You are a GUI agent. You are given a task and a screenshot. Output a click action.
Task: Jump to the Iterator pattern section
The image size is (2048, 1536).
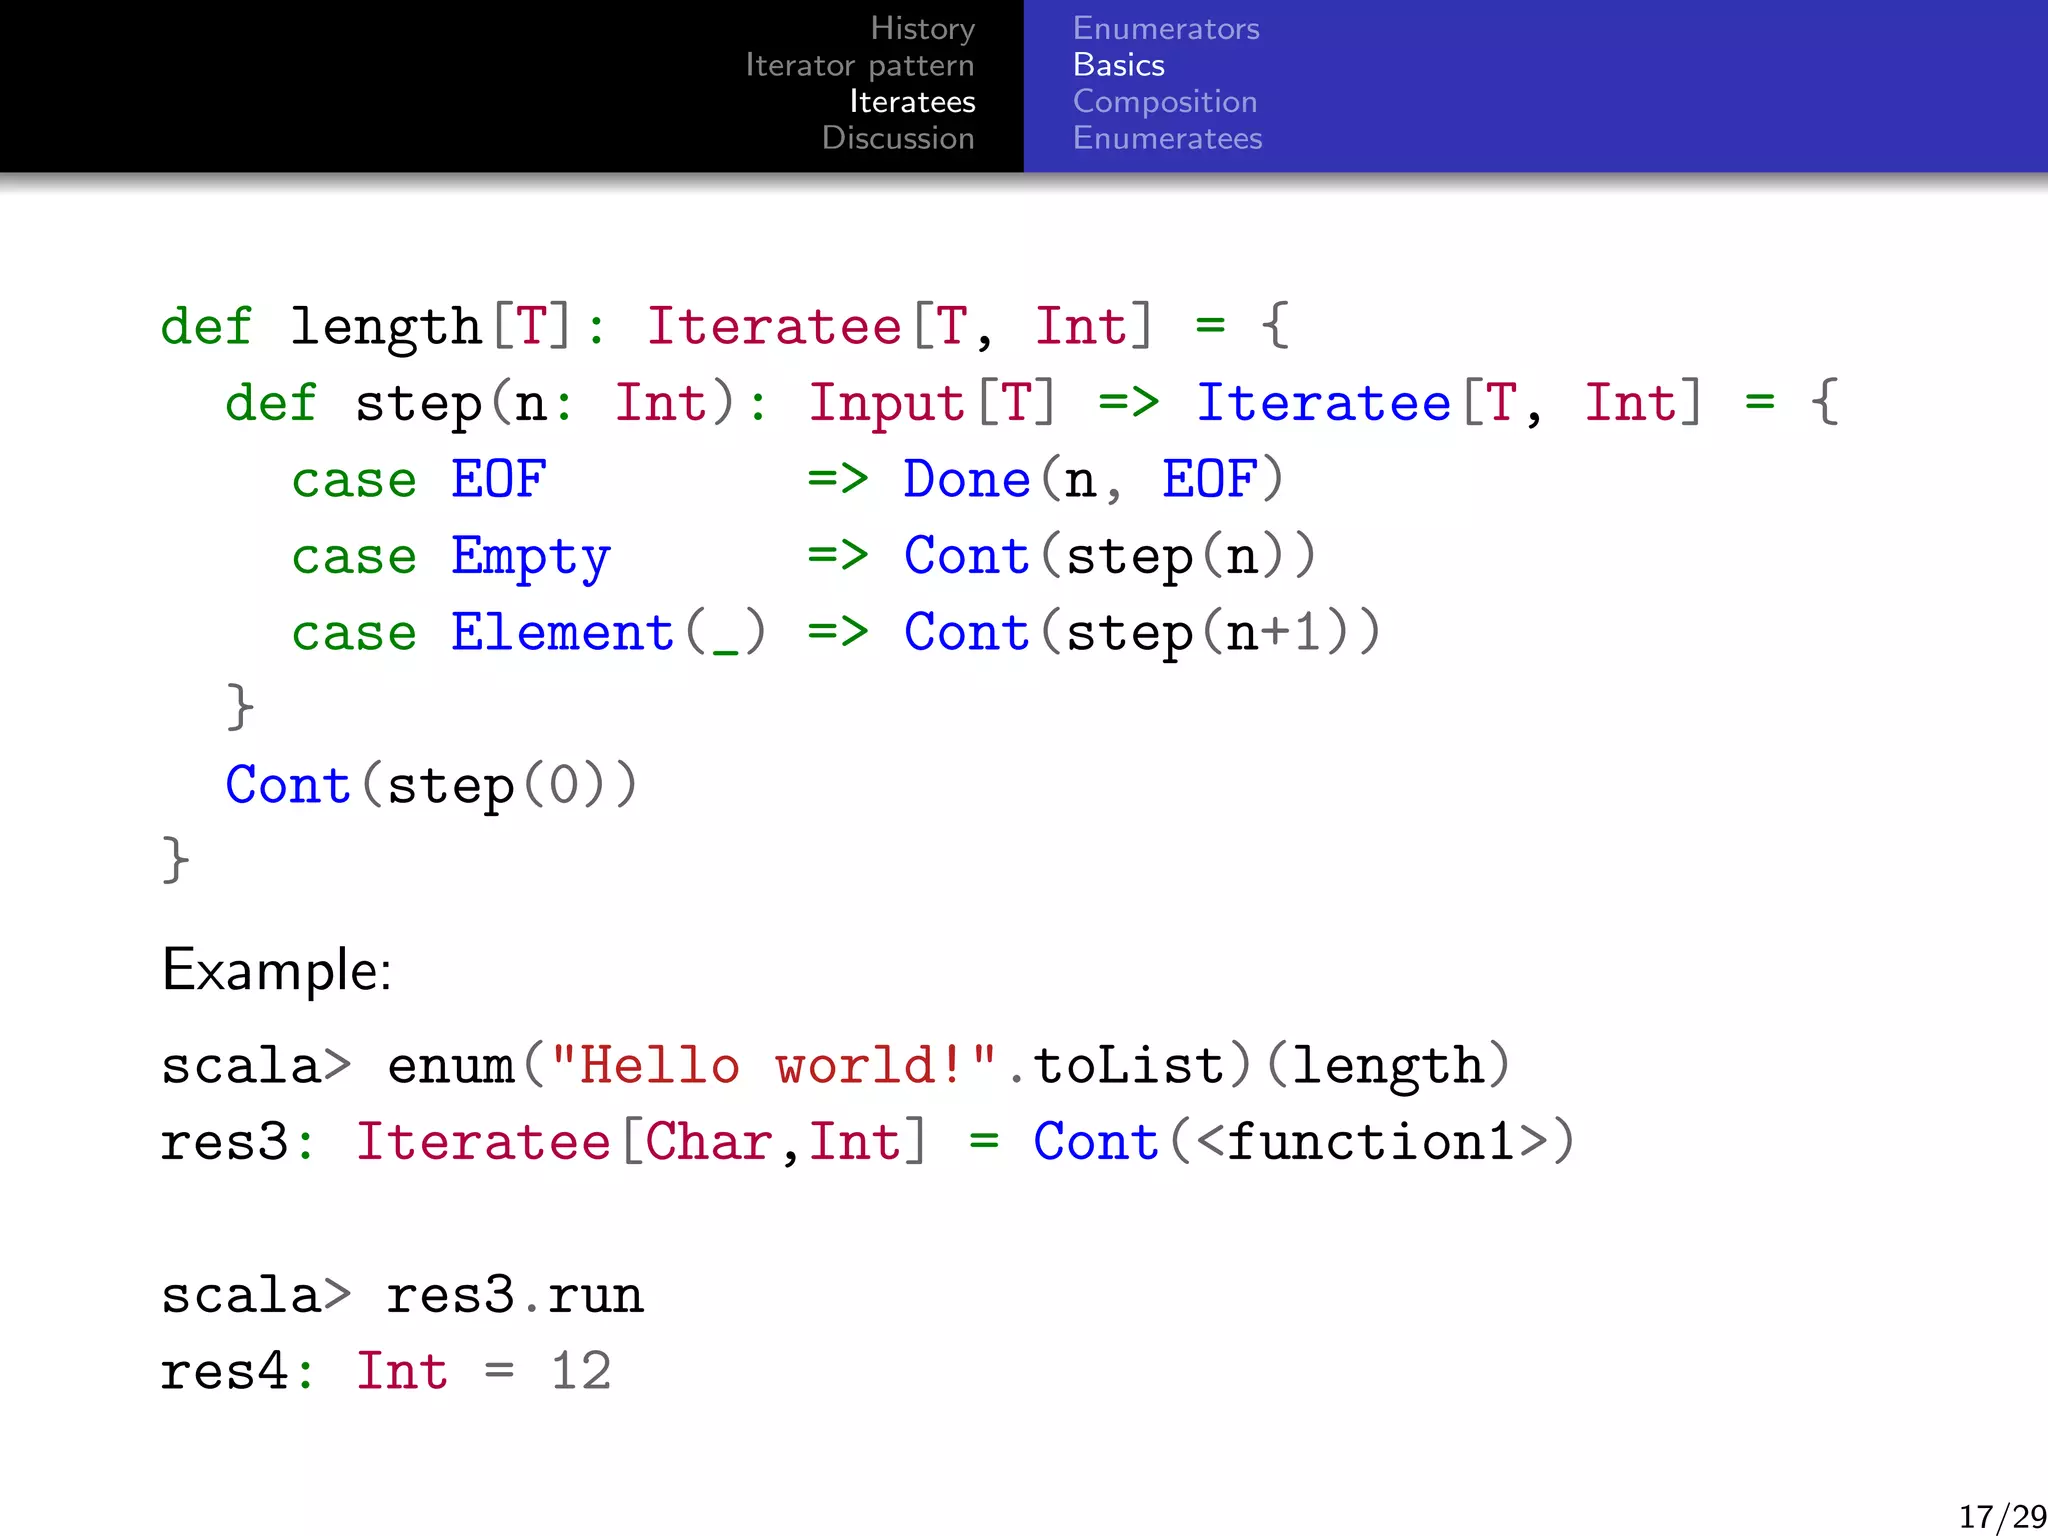(860, 66)
